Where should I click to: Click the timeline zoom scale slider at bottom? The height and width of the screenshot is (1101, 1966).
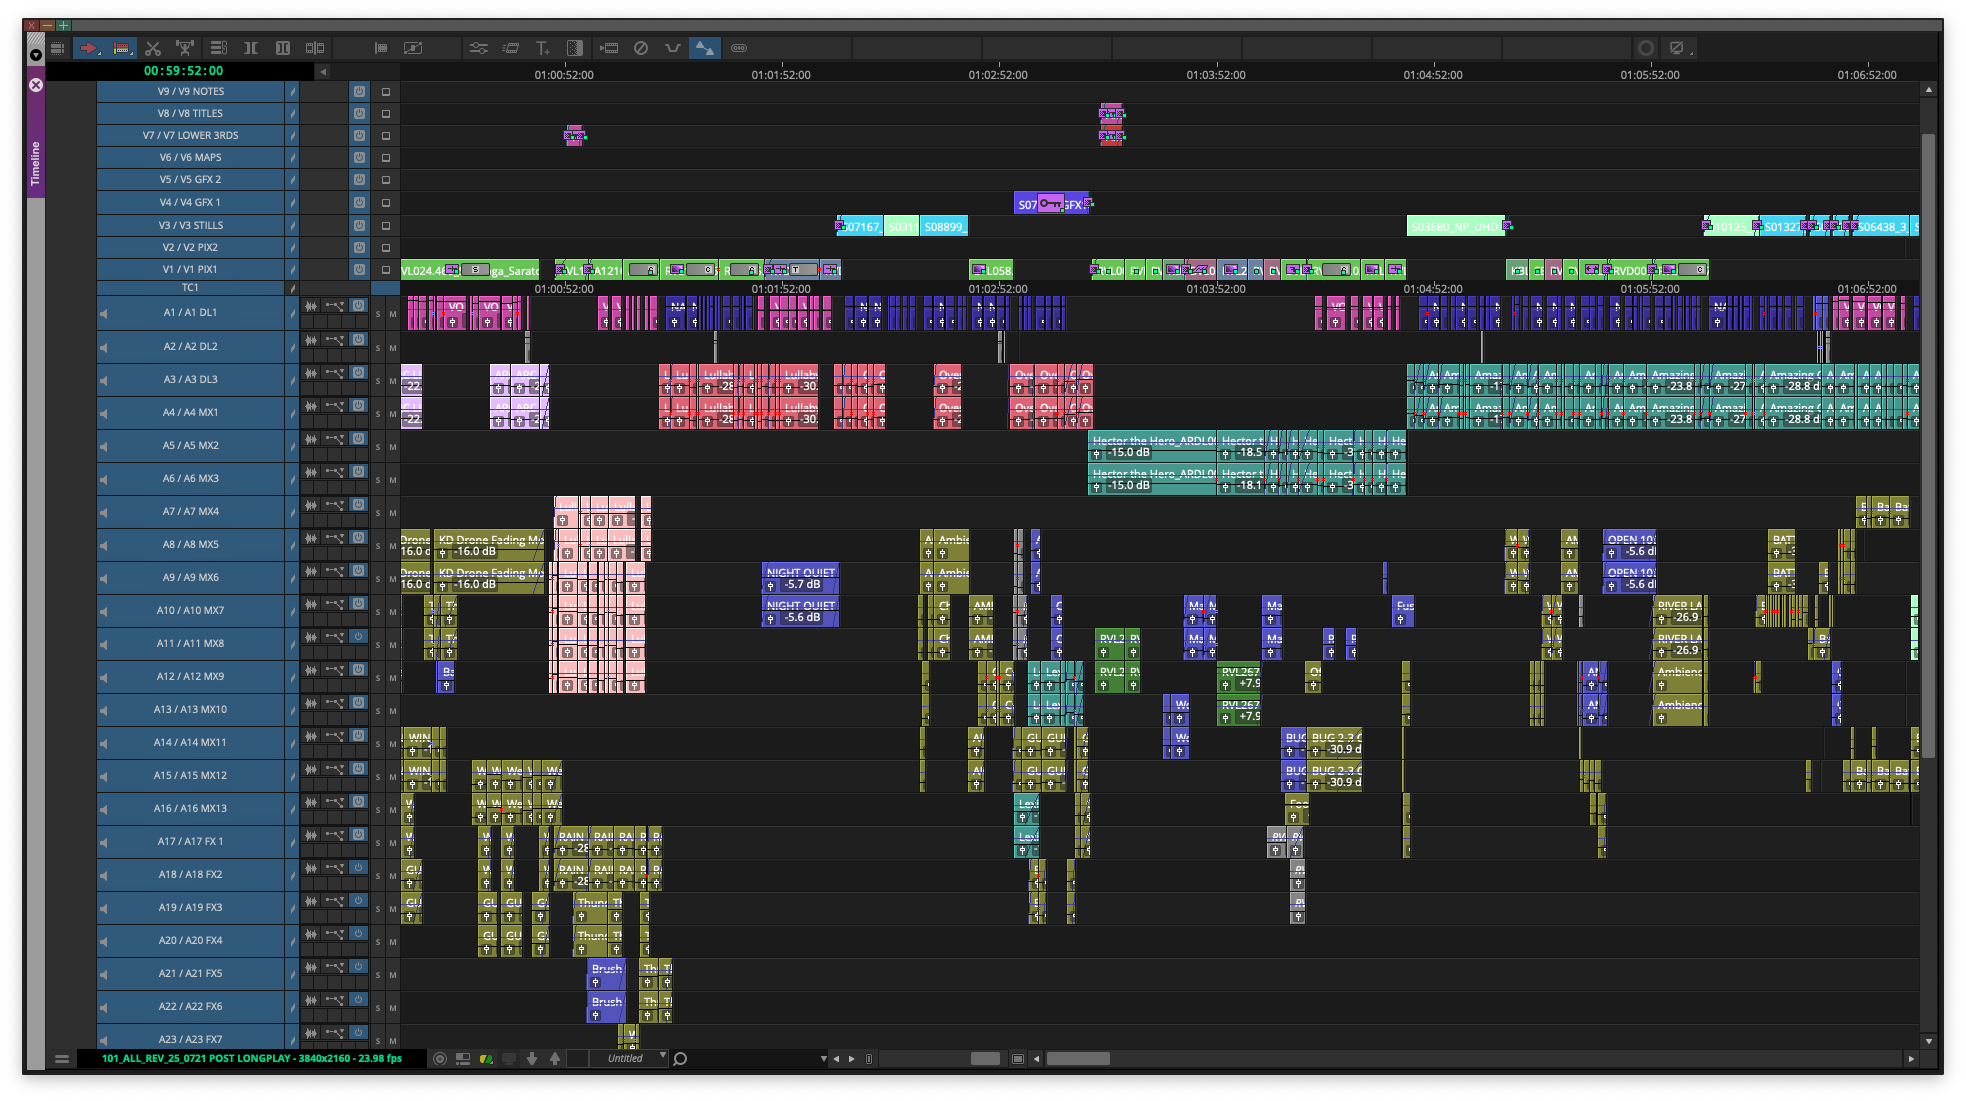tap(985, 1059)
